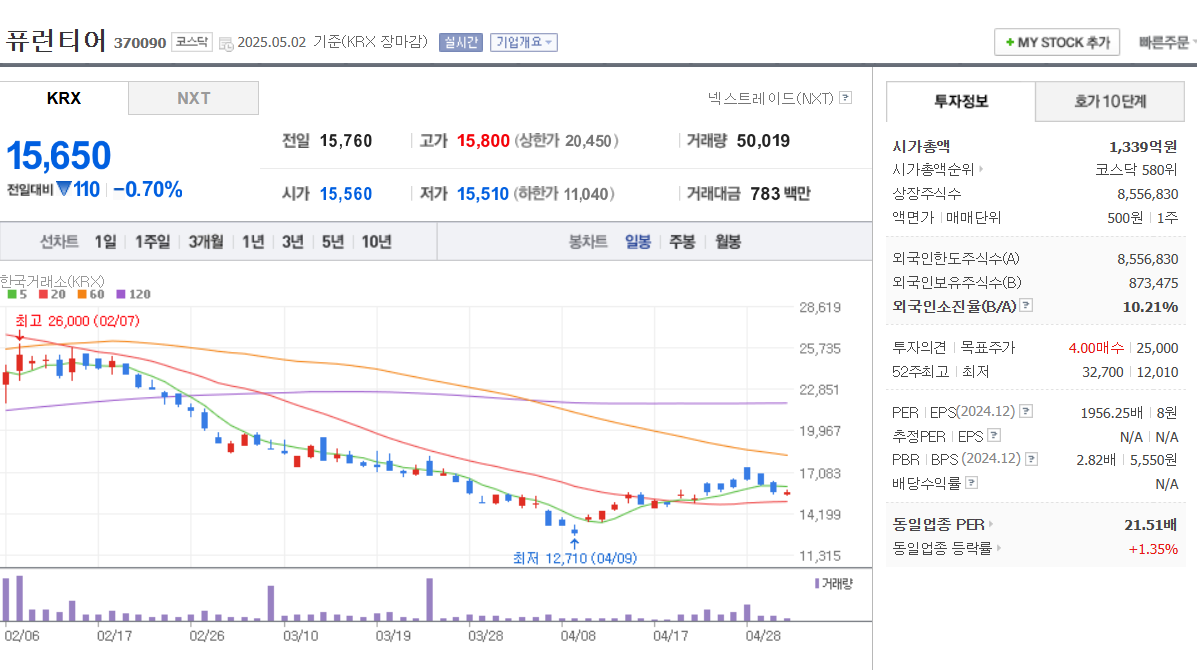
Task: Switch to the 호가 10단계 tab
Action: pos(1109,102)
